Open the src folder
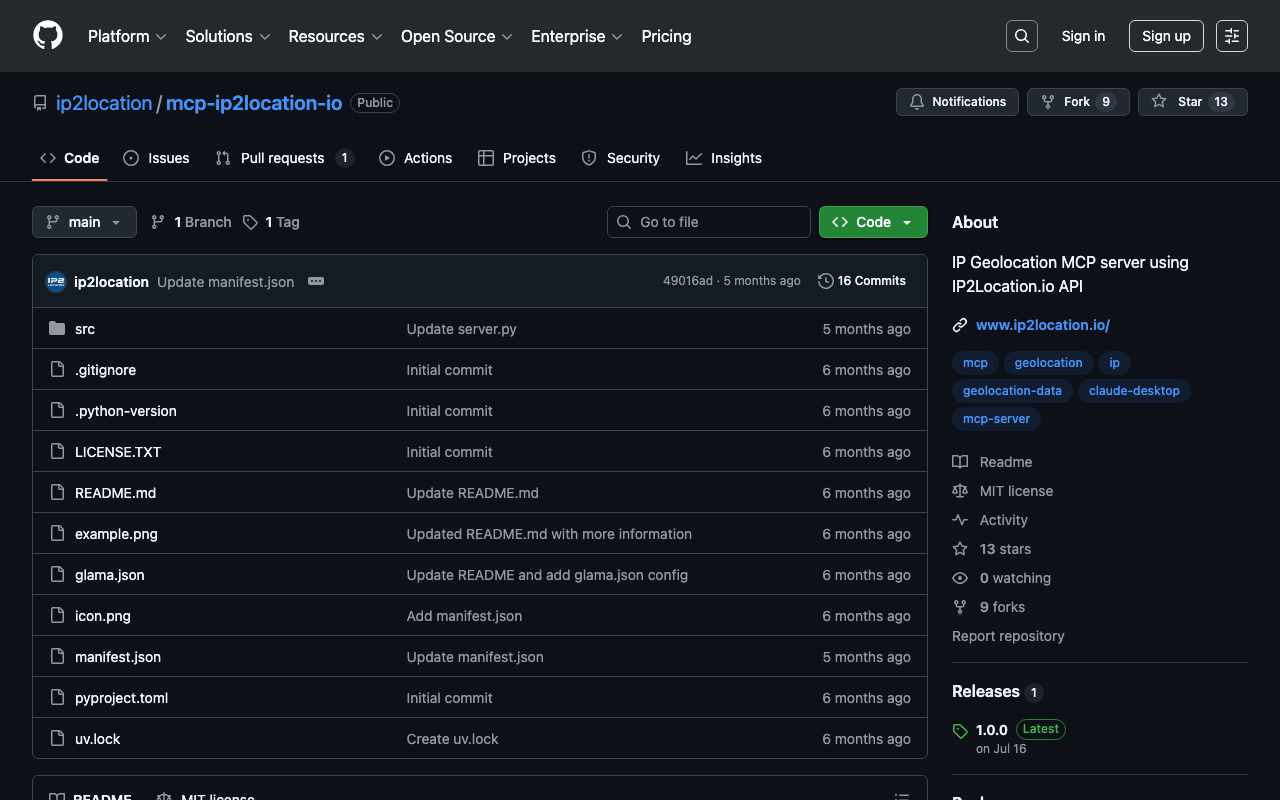The height and width of the screenshot is (800, 1280). point(85,329)
